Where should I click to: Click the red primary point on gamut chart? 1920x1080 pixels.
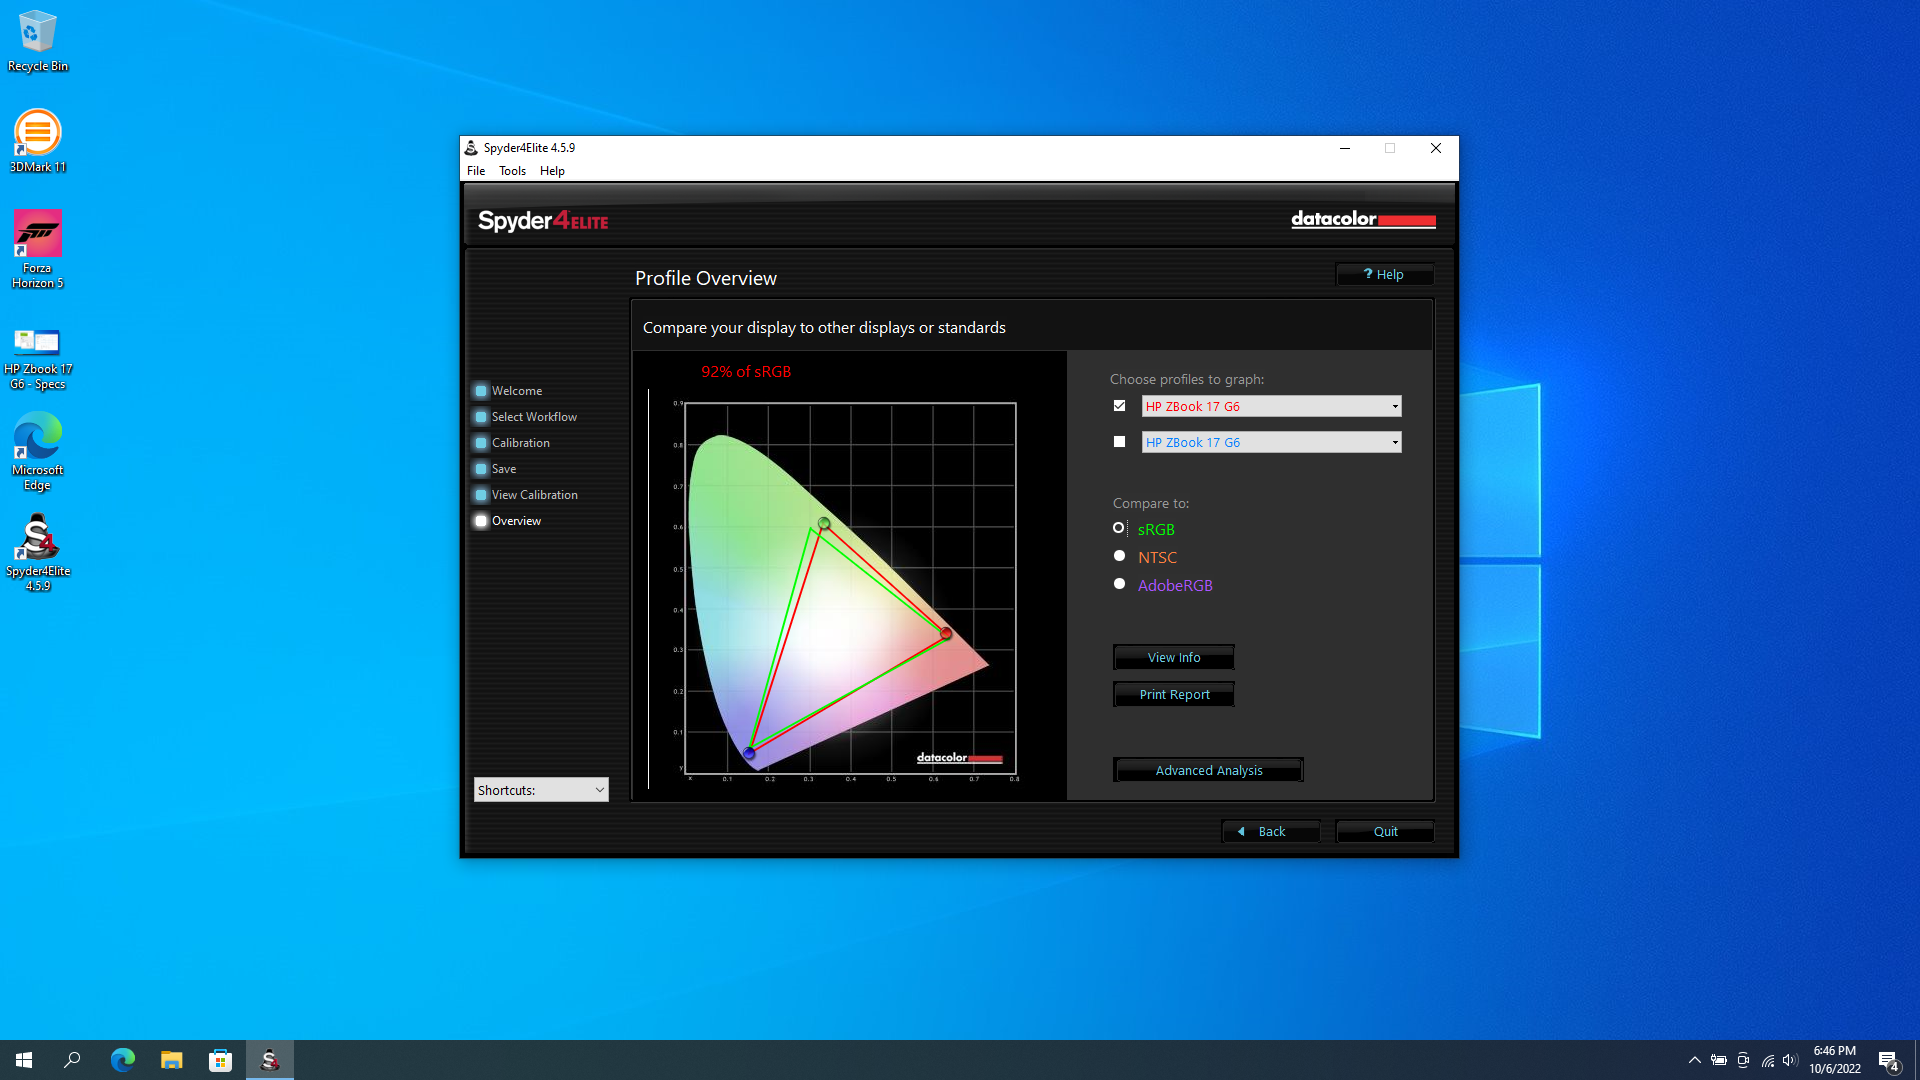point(946,633)
